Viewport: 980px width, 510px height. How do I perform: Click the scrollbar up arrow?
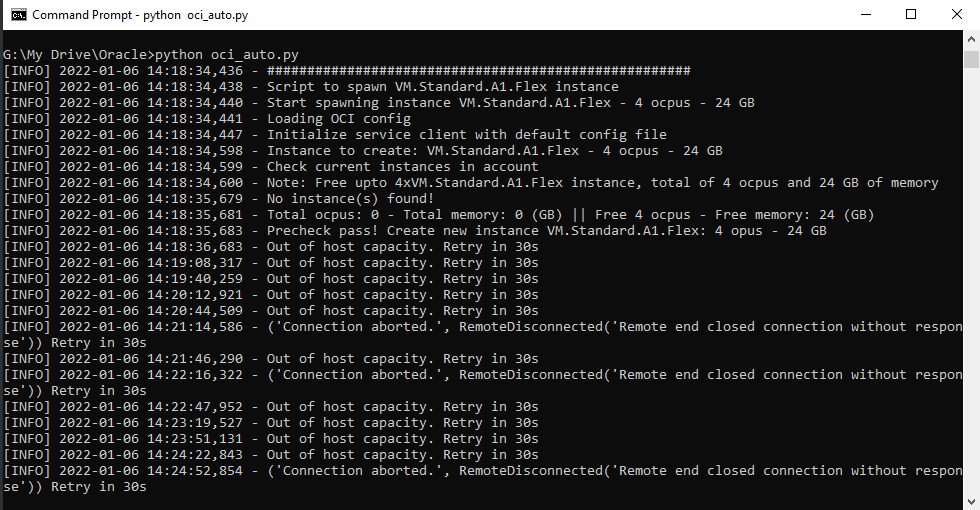[971, 39]
